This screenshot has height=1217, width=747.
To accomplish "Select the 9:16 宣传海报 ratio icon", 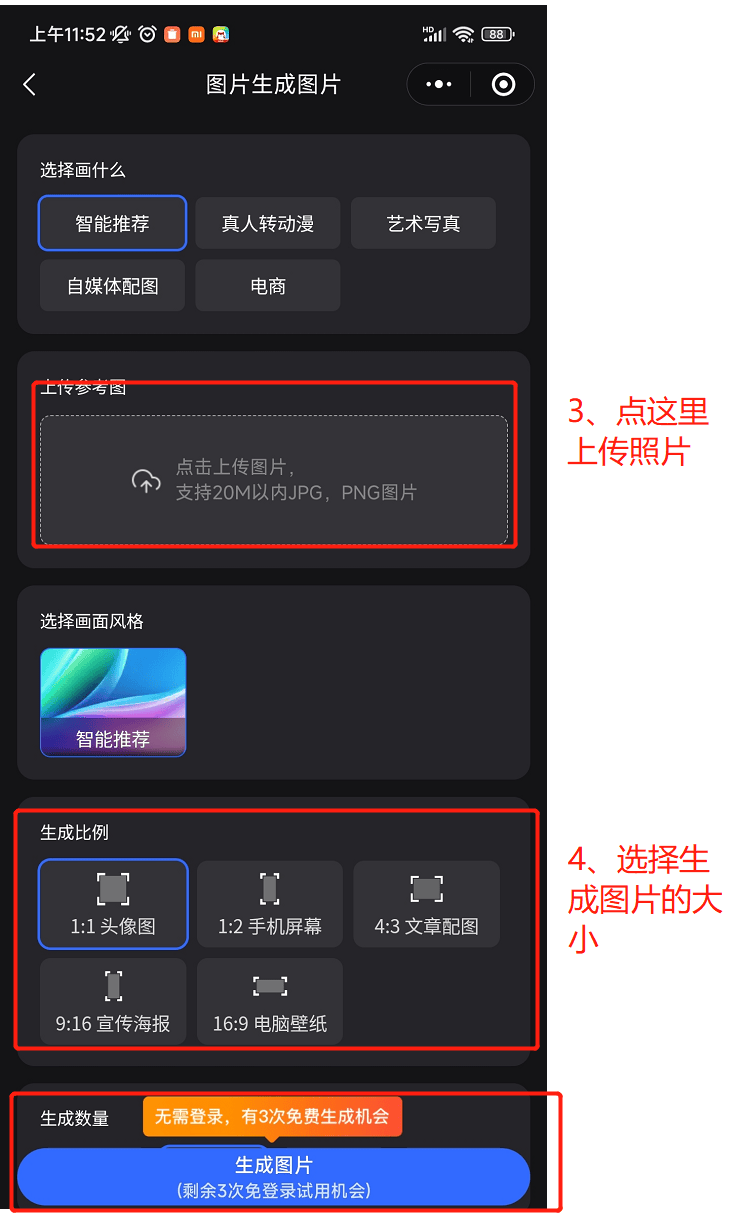I will 113,986.
